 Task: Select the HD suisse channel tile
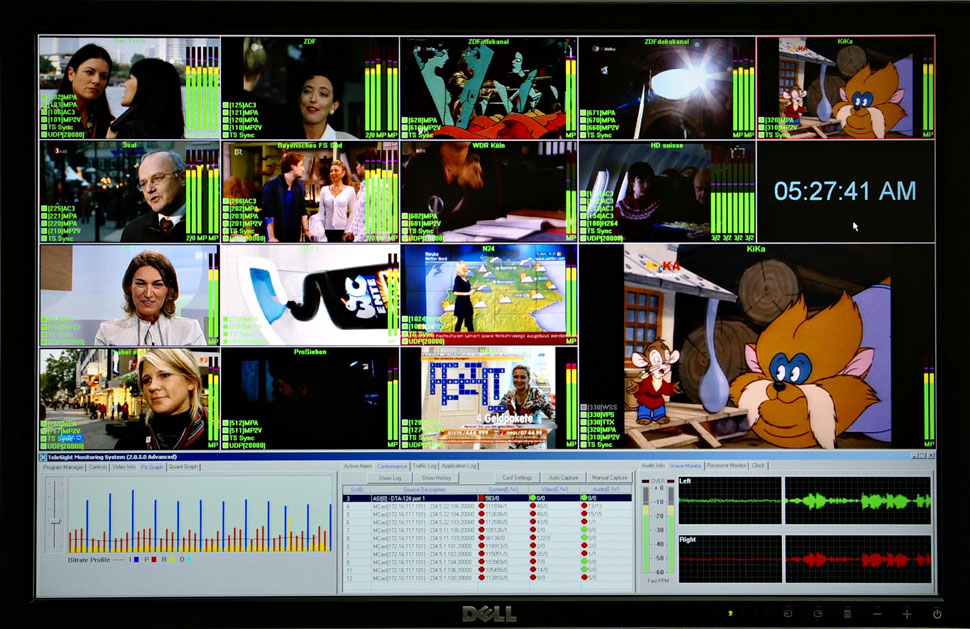coord(666,192)
